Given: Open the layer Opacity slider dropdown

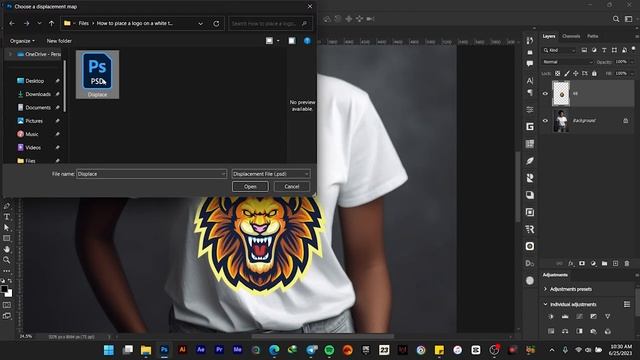Looking at the screenshot, I should pos(632,62).
